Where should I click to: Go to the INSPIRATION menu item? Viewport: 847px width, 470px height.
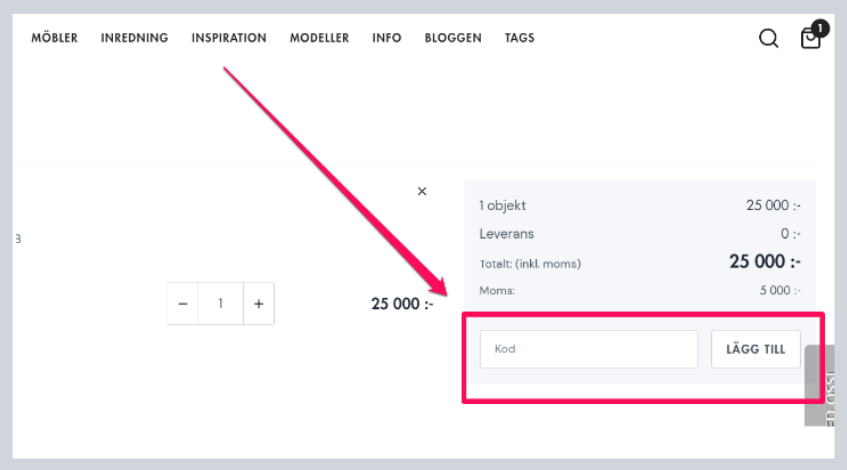click(x=229, y=38)
